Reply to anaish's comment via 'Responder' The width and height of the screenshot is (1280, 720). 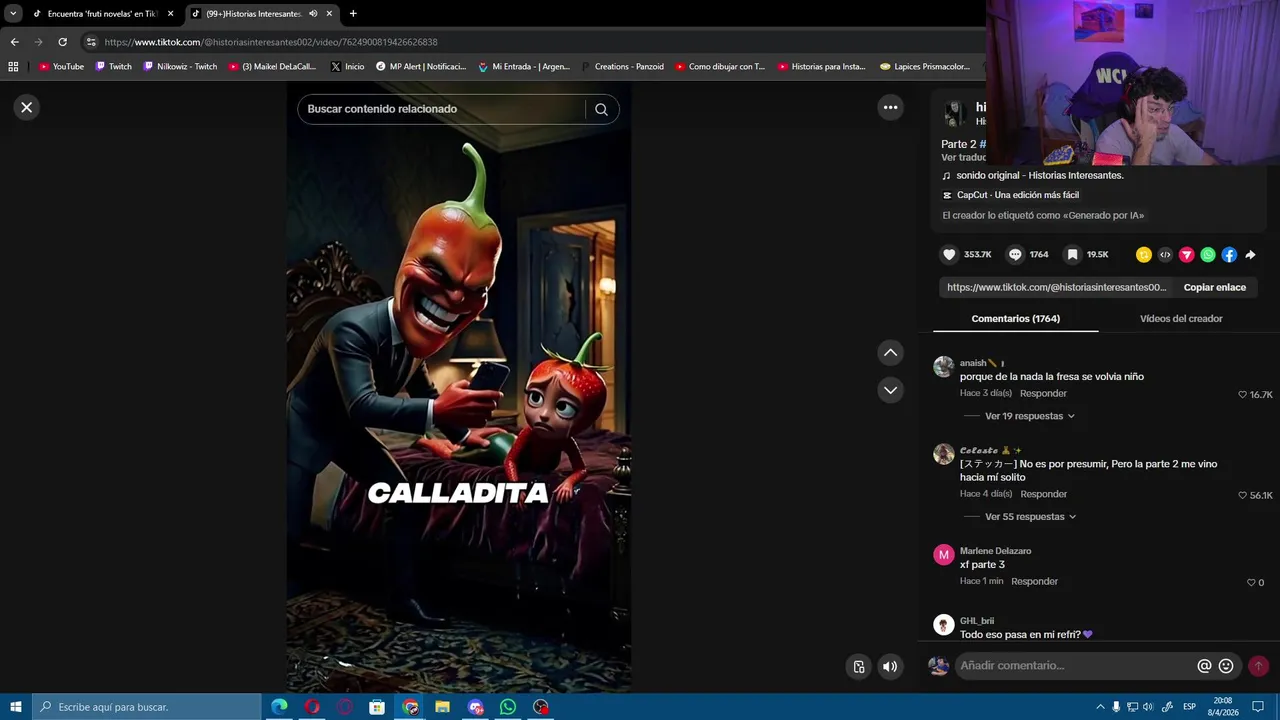1043,393
